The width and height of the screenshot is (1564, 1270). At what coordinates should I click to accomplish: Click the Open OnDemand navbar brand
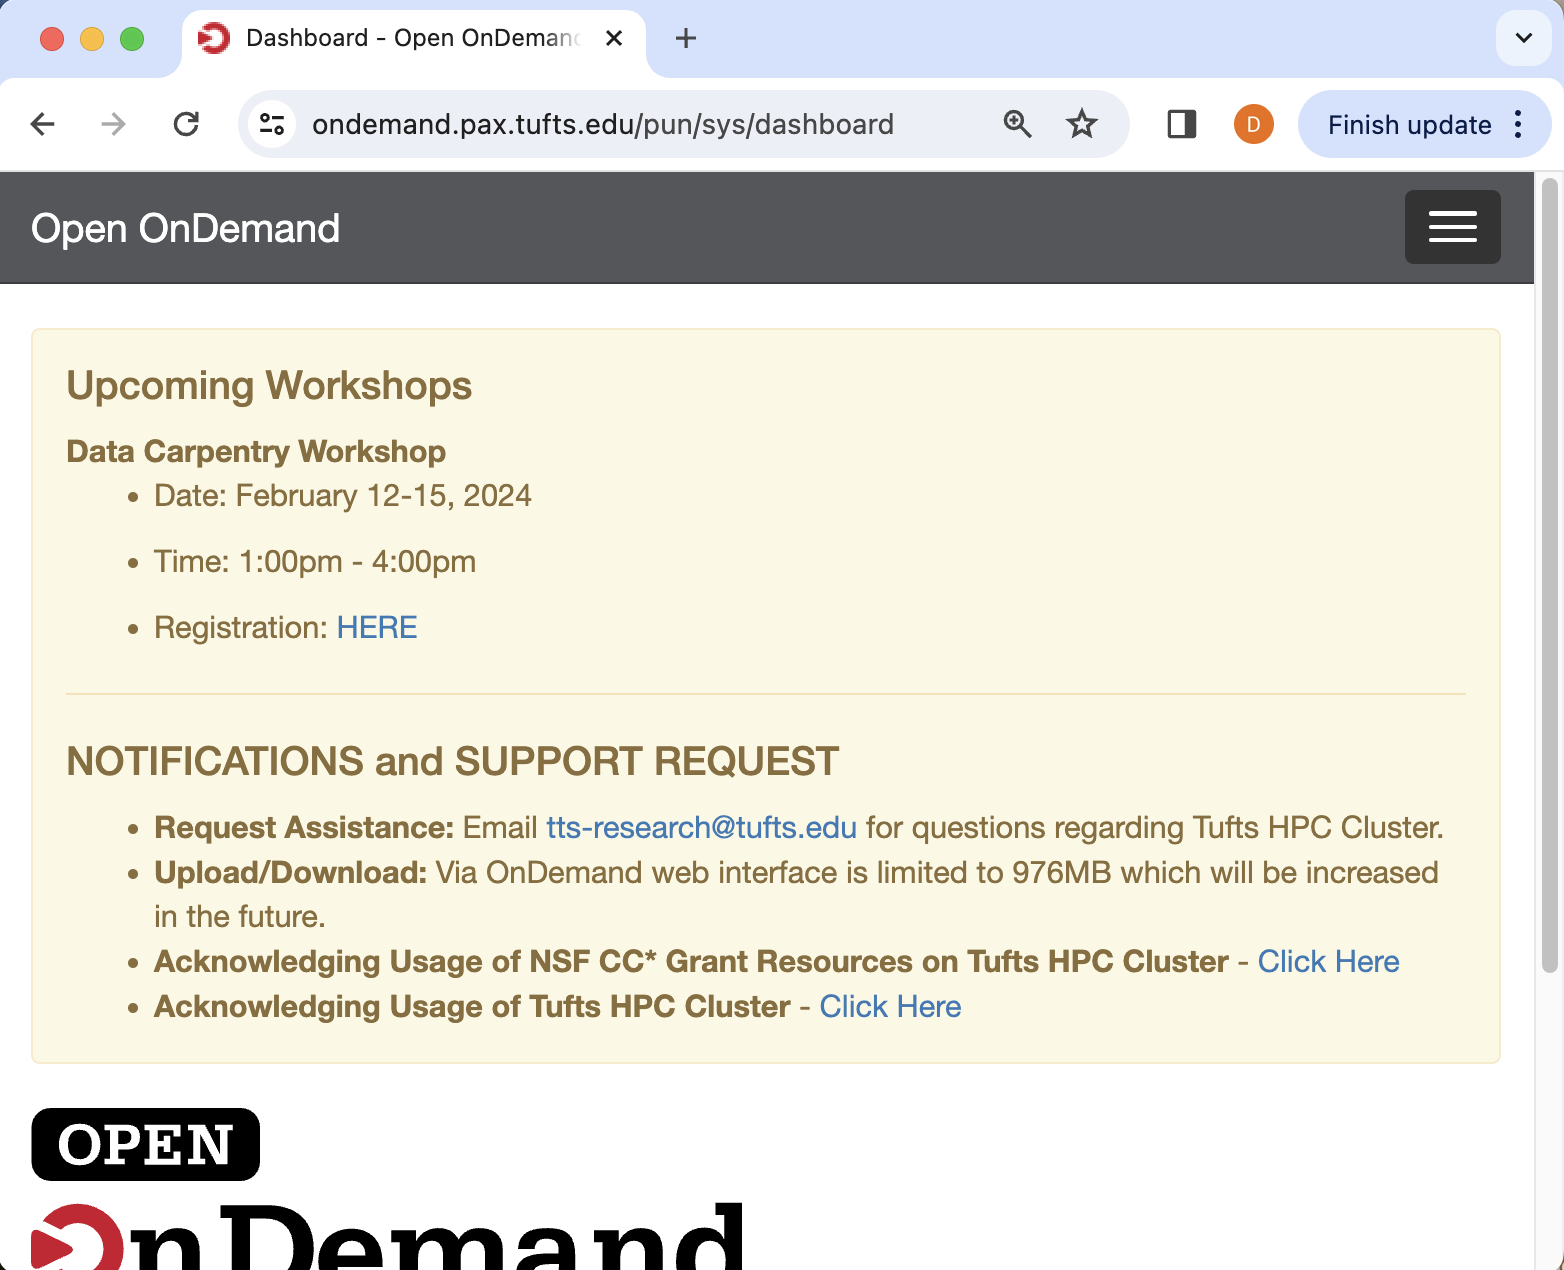pos(185,229)
